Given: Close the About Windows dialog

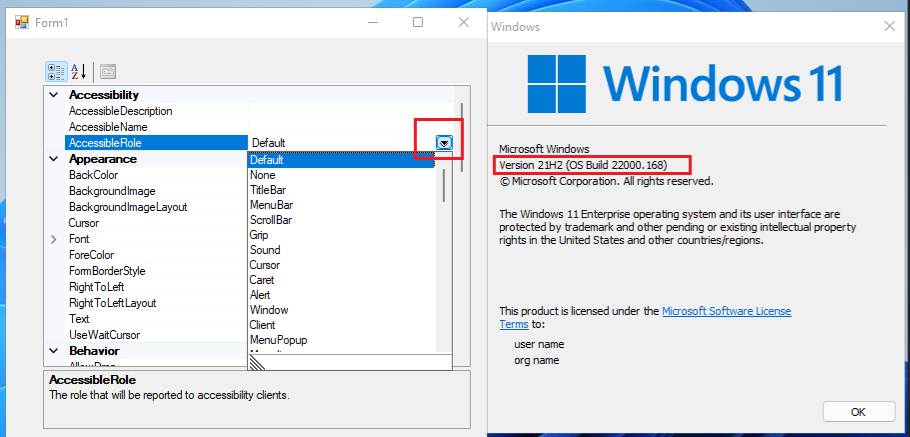Looking at the screenshot, I should (889, 26).
